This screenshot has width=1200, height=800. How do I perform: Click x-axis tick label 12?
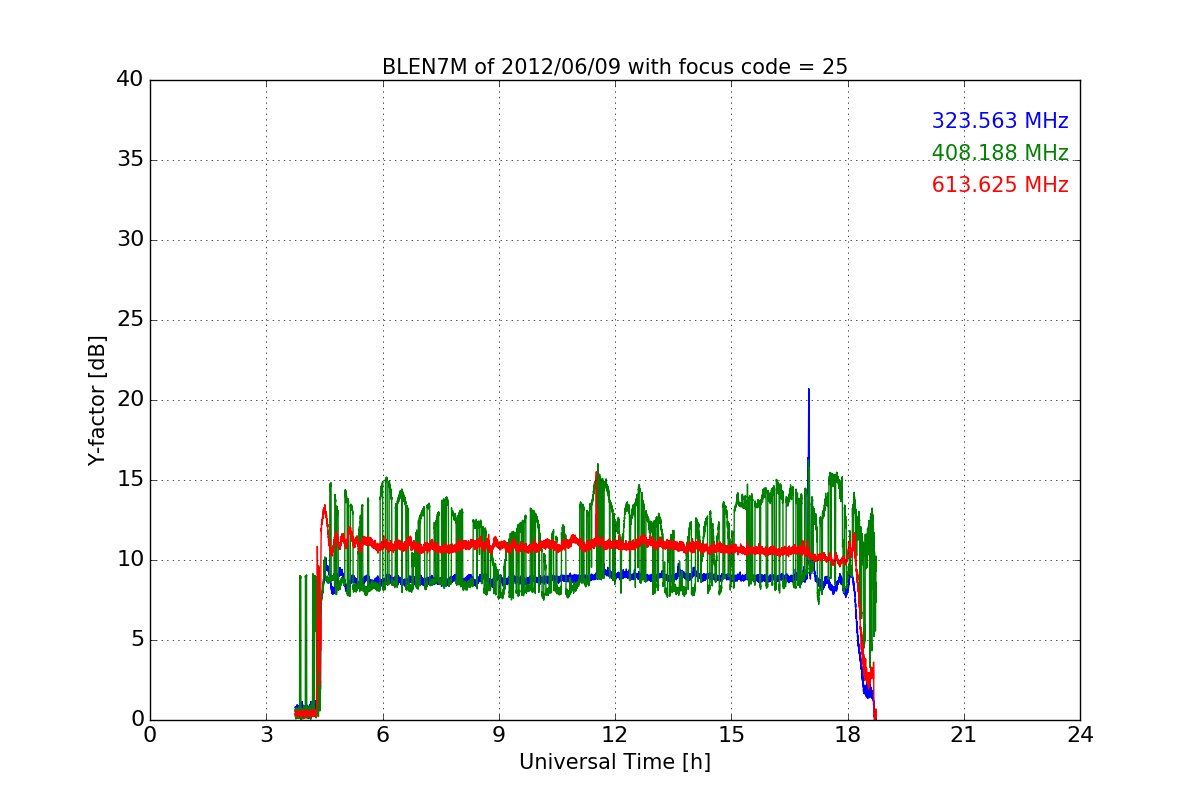[615, 735]
